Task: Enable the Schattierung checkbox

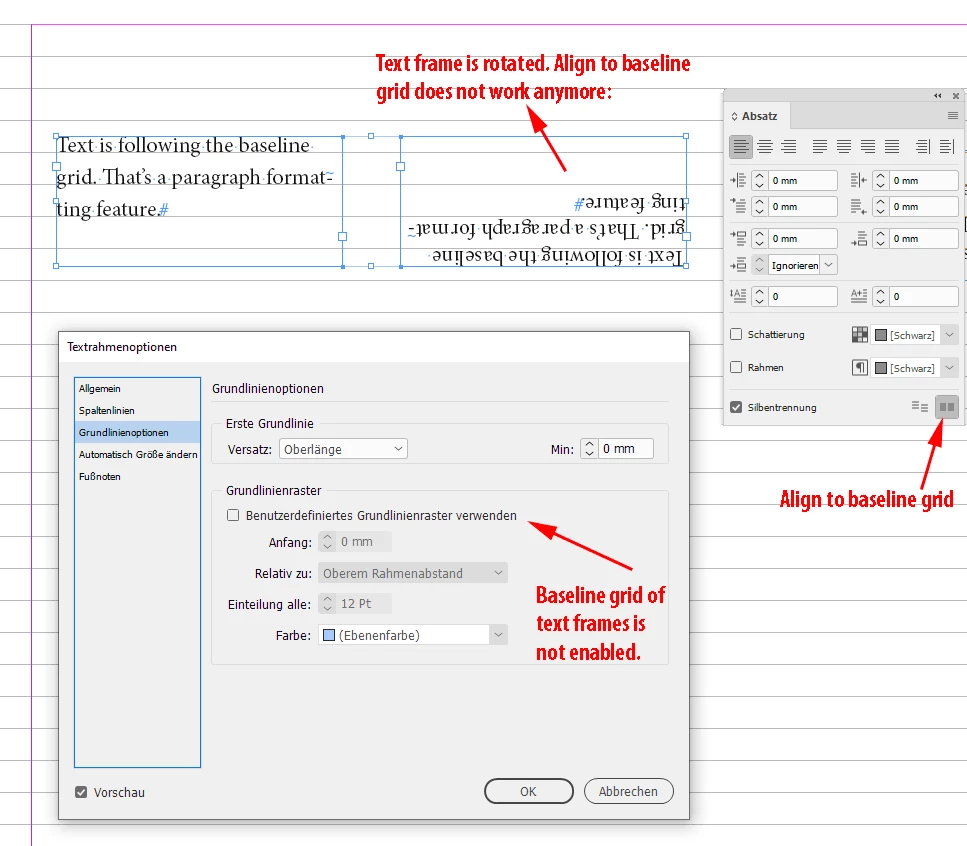Action: click(736, 334)
